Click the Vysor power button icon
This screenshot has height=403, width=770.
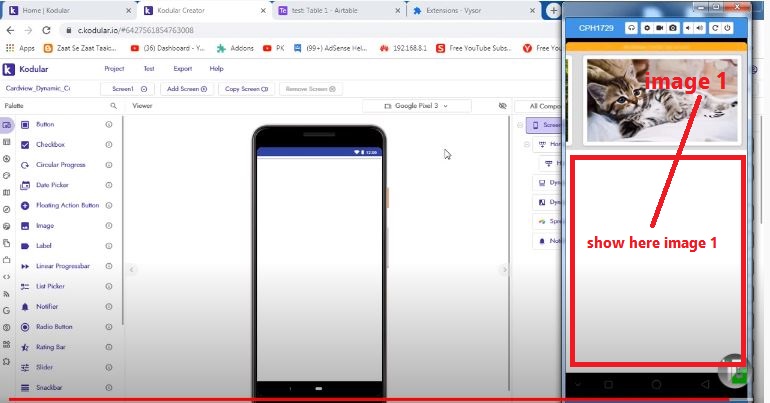point(727,28)
